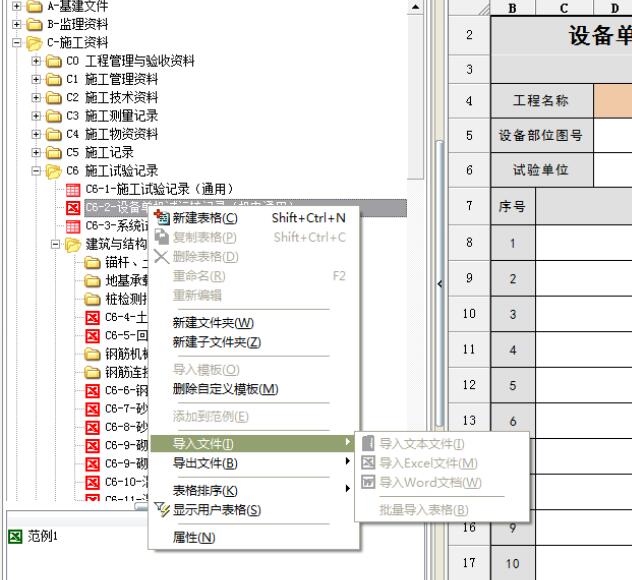632x580 pixels.
Task: Select 导入Excel文件(M) in submenu
Action: 442,463
